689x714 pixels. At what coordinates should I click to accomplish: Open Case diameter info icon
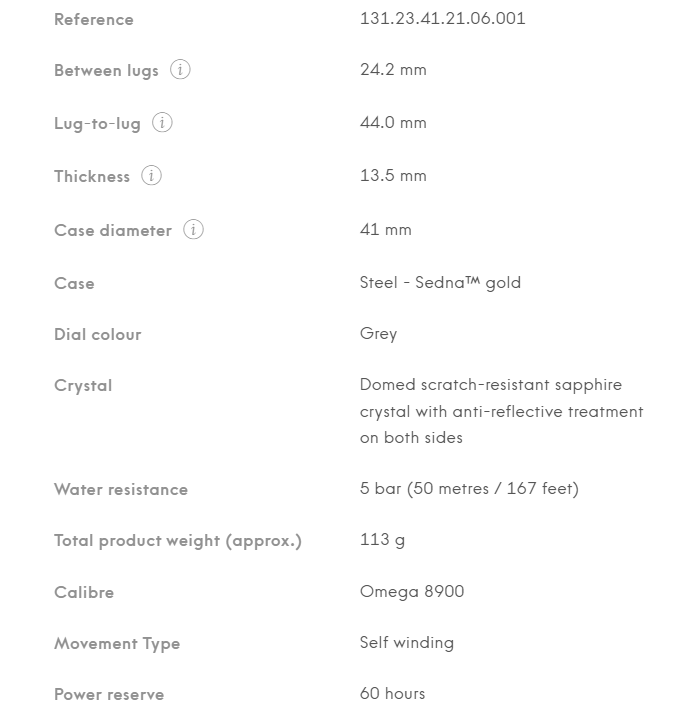pyautogui.click(x=194, y=230)
